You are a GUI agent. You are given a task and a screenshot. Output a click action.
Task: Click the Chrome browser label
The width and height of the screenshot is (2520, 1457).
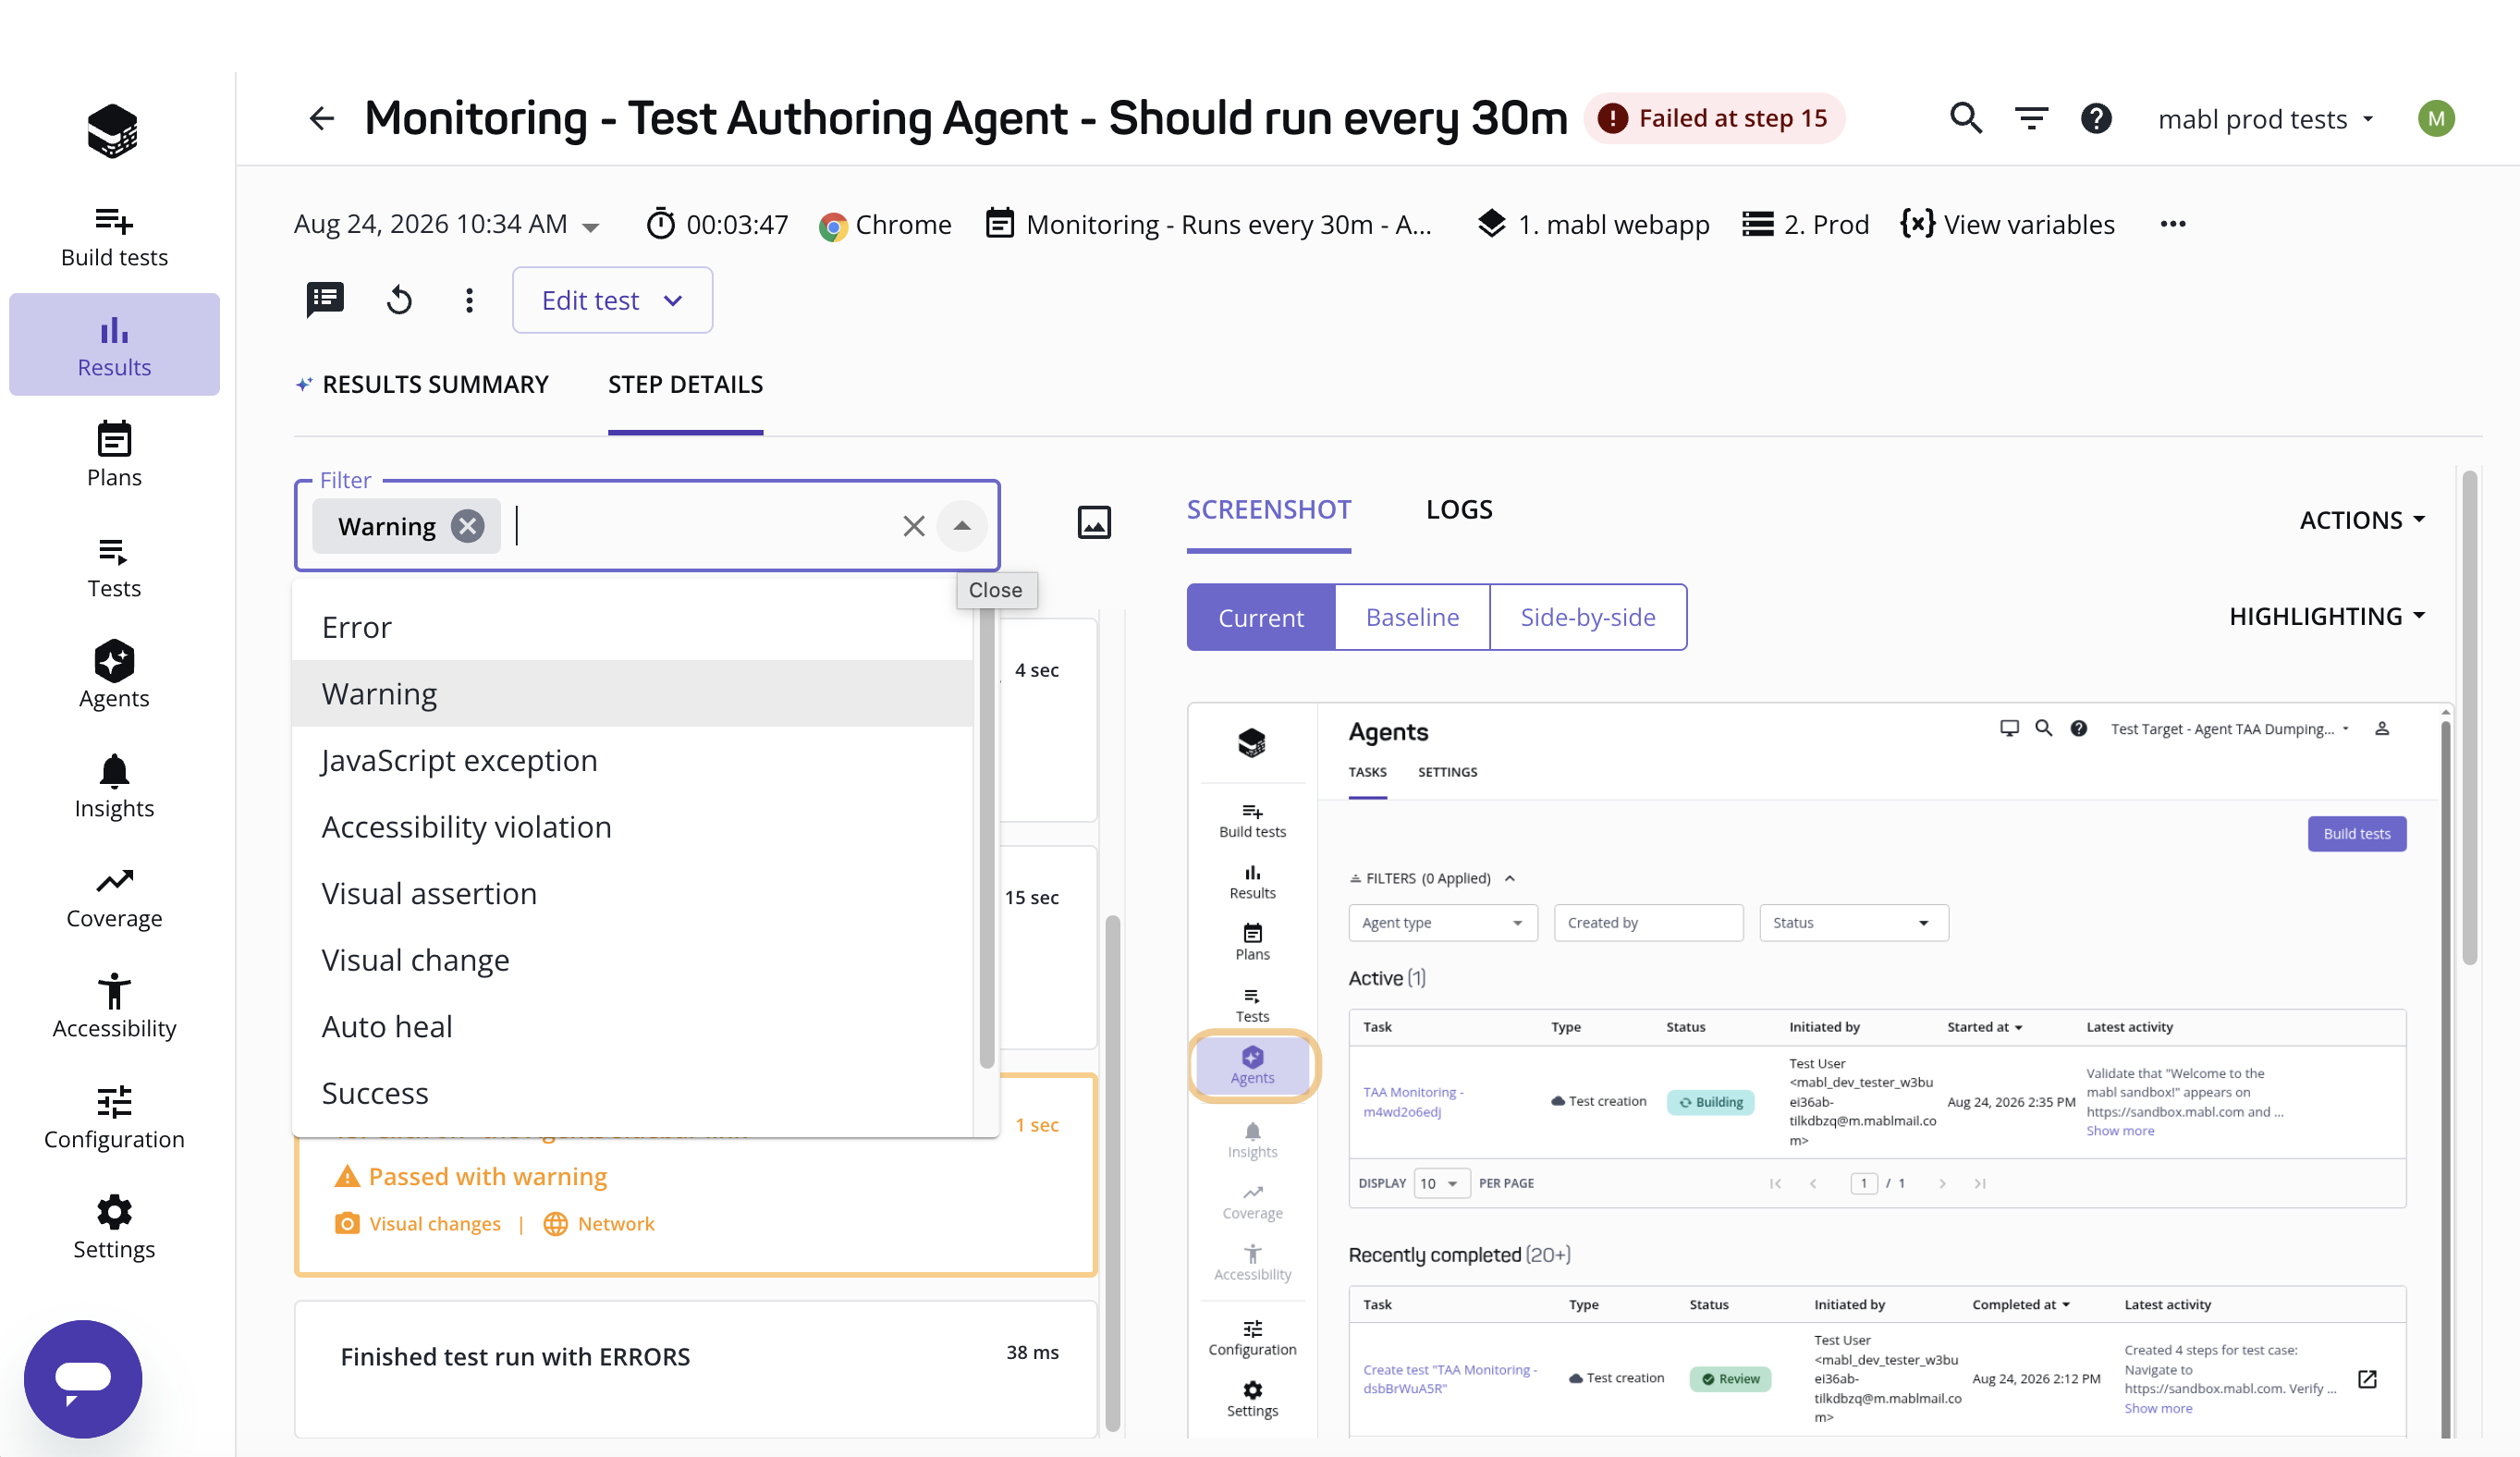pyautogui.click(x=885, y=224)
